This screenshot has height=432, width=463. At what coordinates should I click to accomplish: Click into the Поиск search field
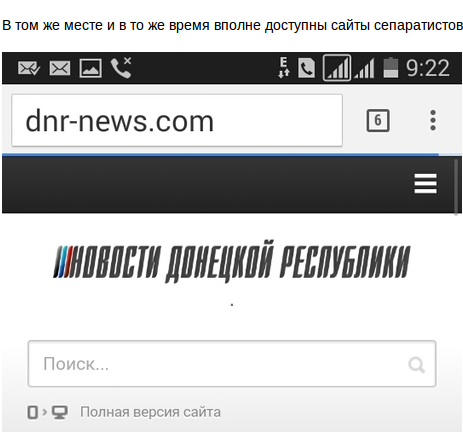click(232, 364)
